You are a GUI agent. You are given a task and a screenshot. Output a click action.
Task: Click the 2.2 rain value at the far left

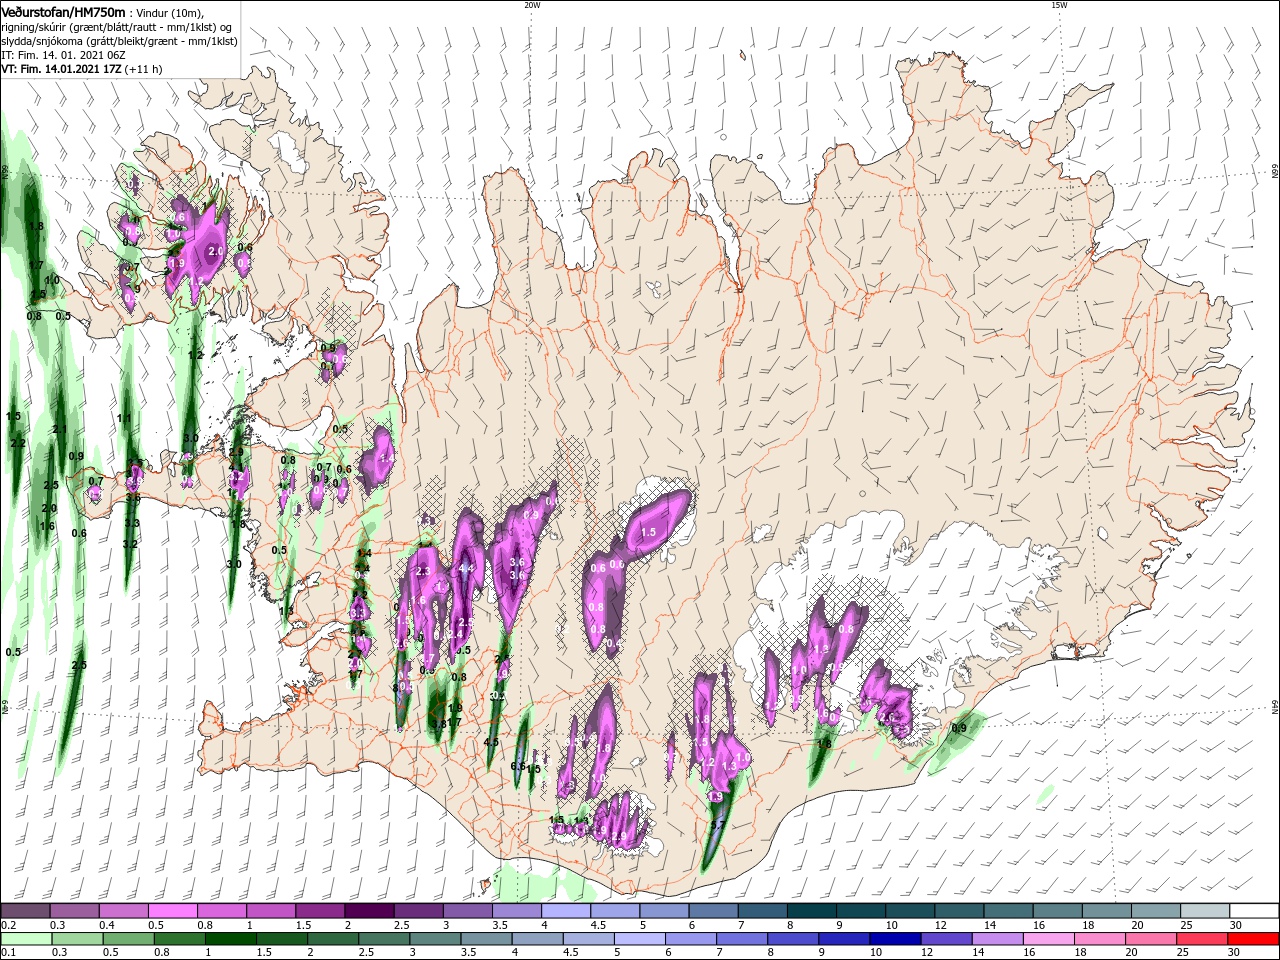click(x=18, y=443)
